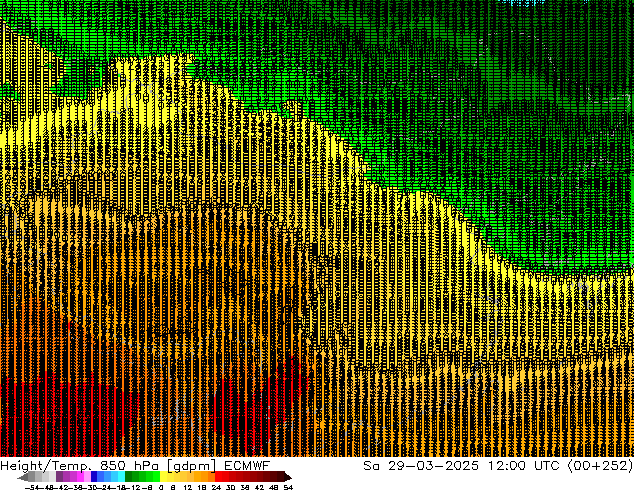This screenshot has height=490, width=634.
Task: Click the 'Sa 29-03-2025 12:00 UTC (00+252)' timestamp
Action: [x=498, y=466]
